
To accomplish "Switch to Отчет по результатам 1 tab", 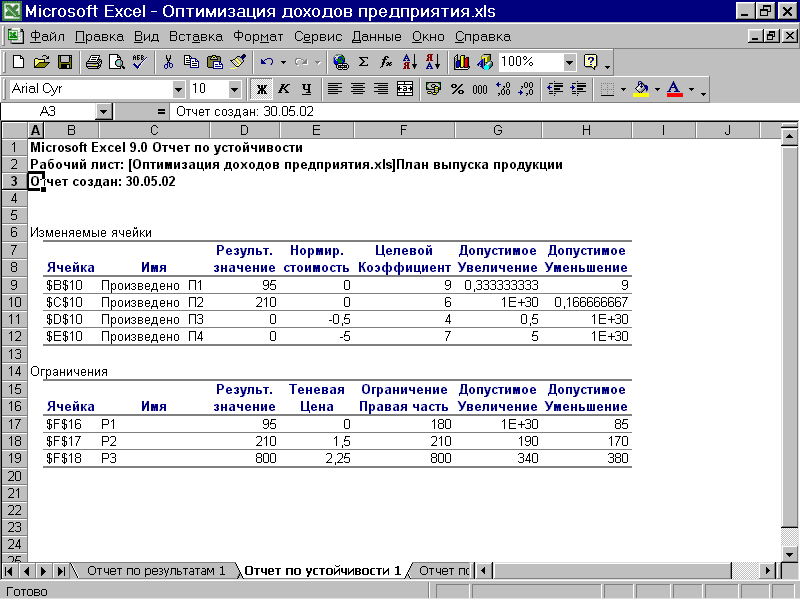I will (156, 570).
